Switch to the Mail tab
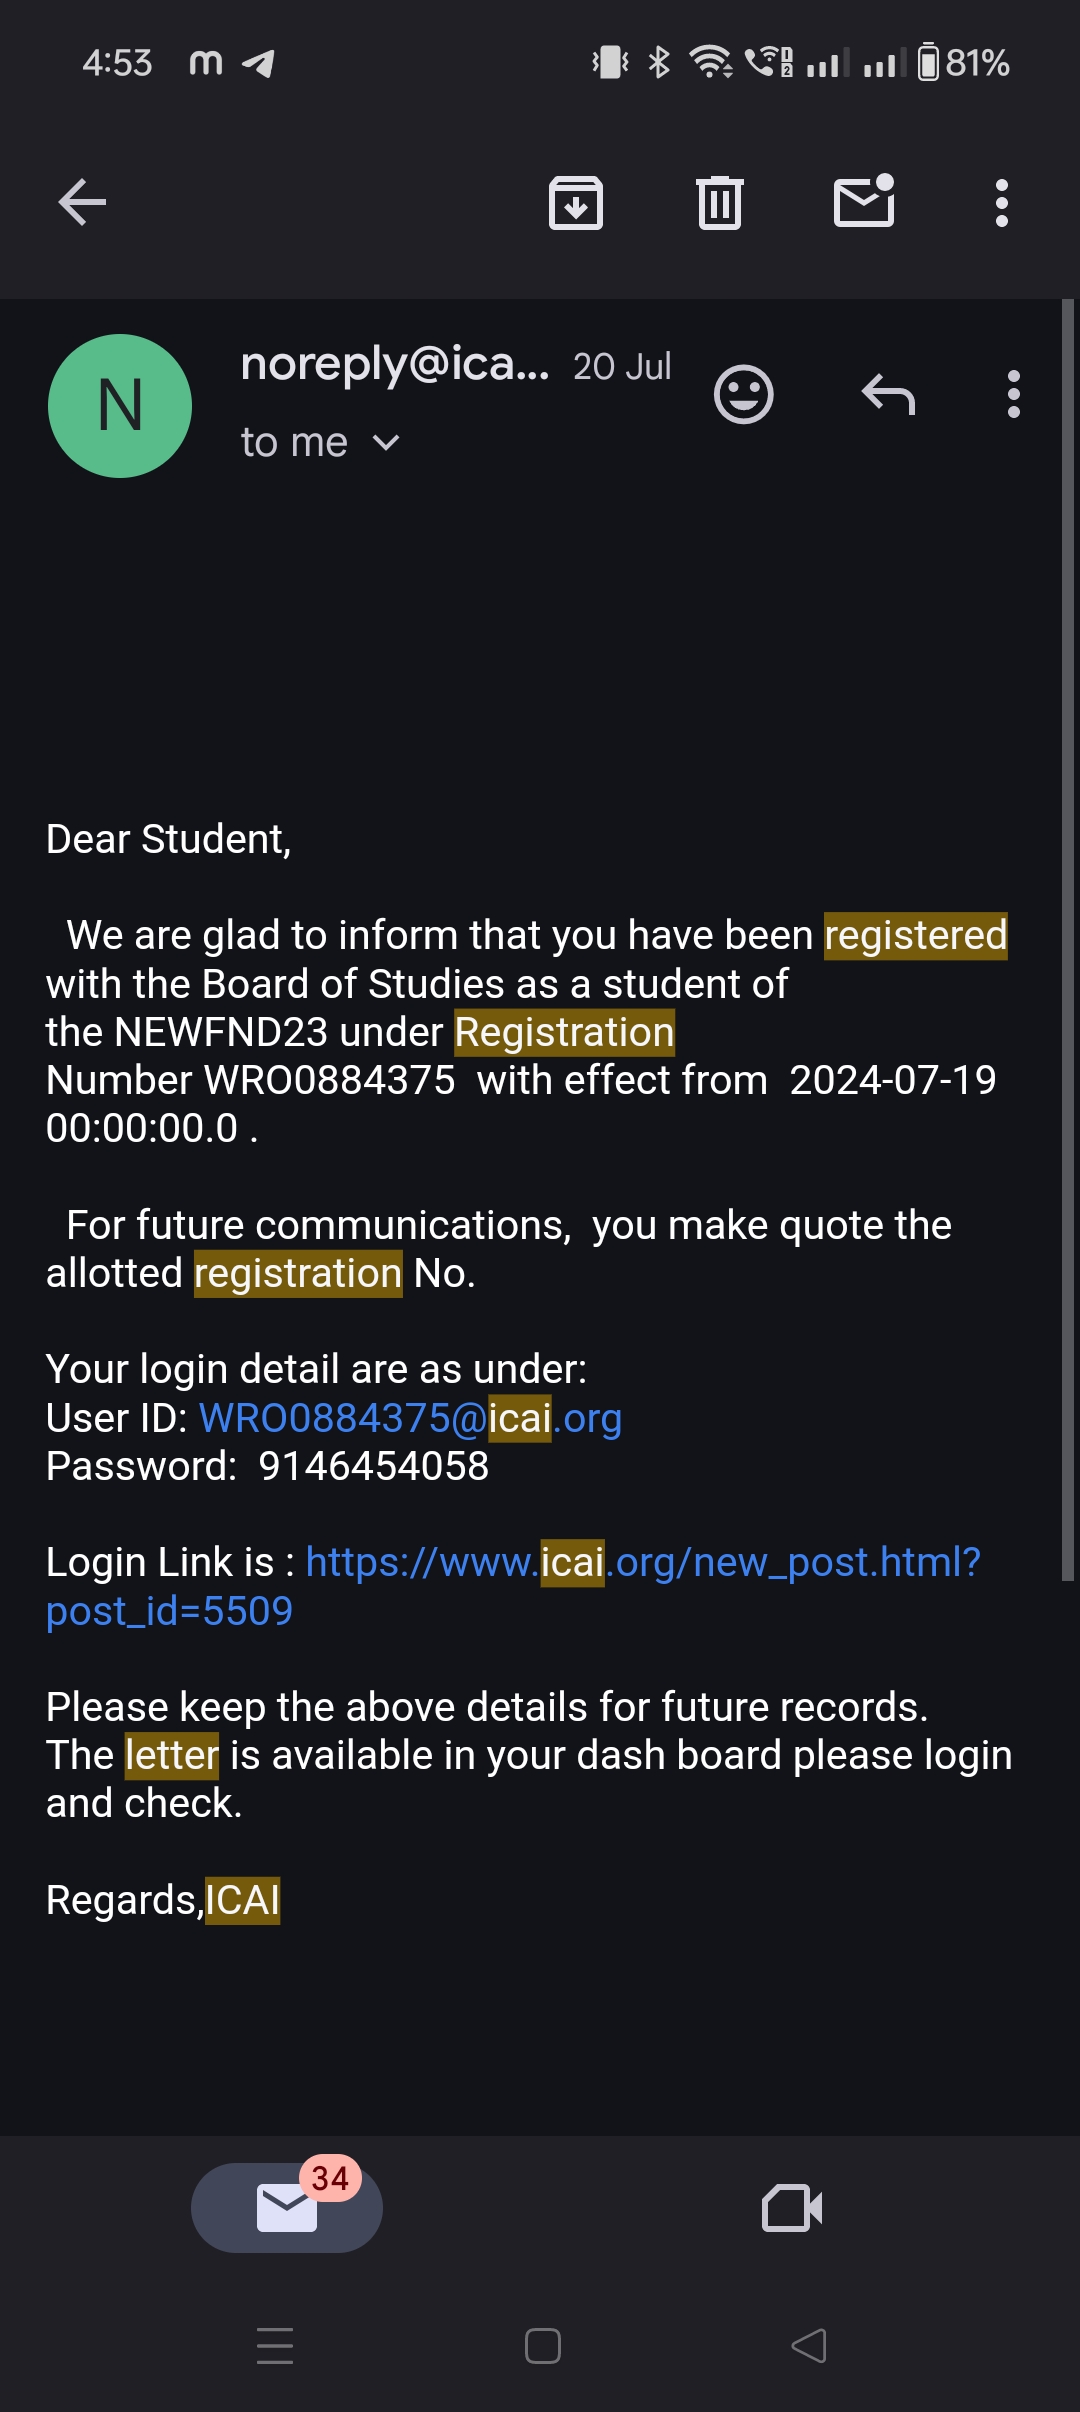The height and width of the screenshot is (2412, 1080). point(287,2208)
